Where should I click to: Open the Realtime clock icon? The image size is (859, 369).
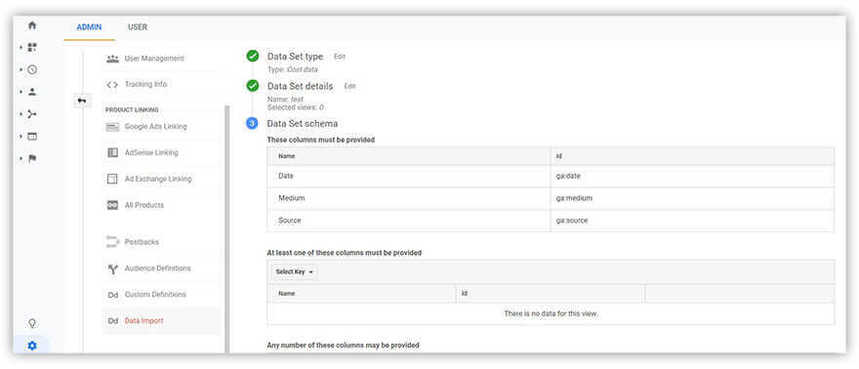32,70
